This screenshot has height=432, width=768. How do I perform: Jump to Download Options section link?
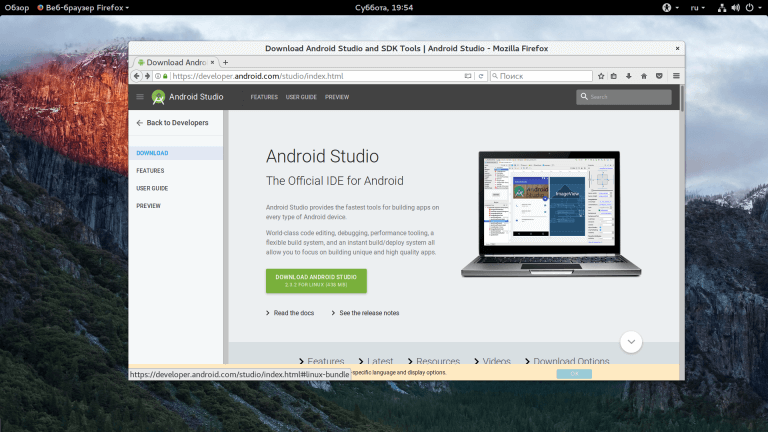[567, 360]
